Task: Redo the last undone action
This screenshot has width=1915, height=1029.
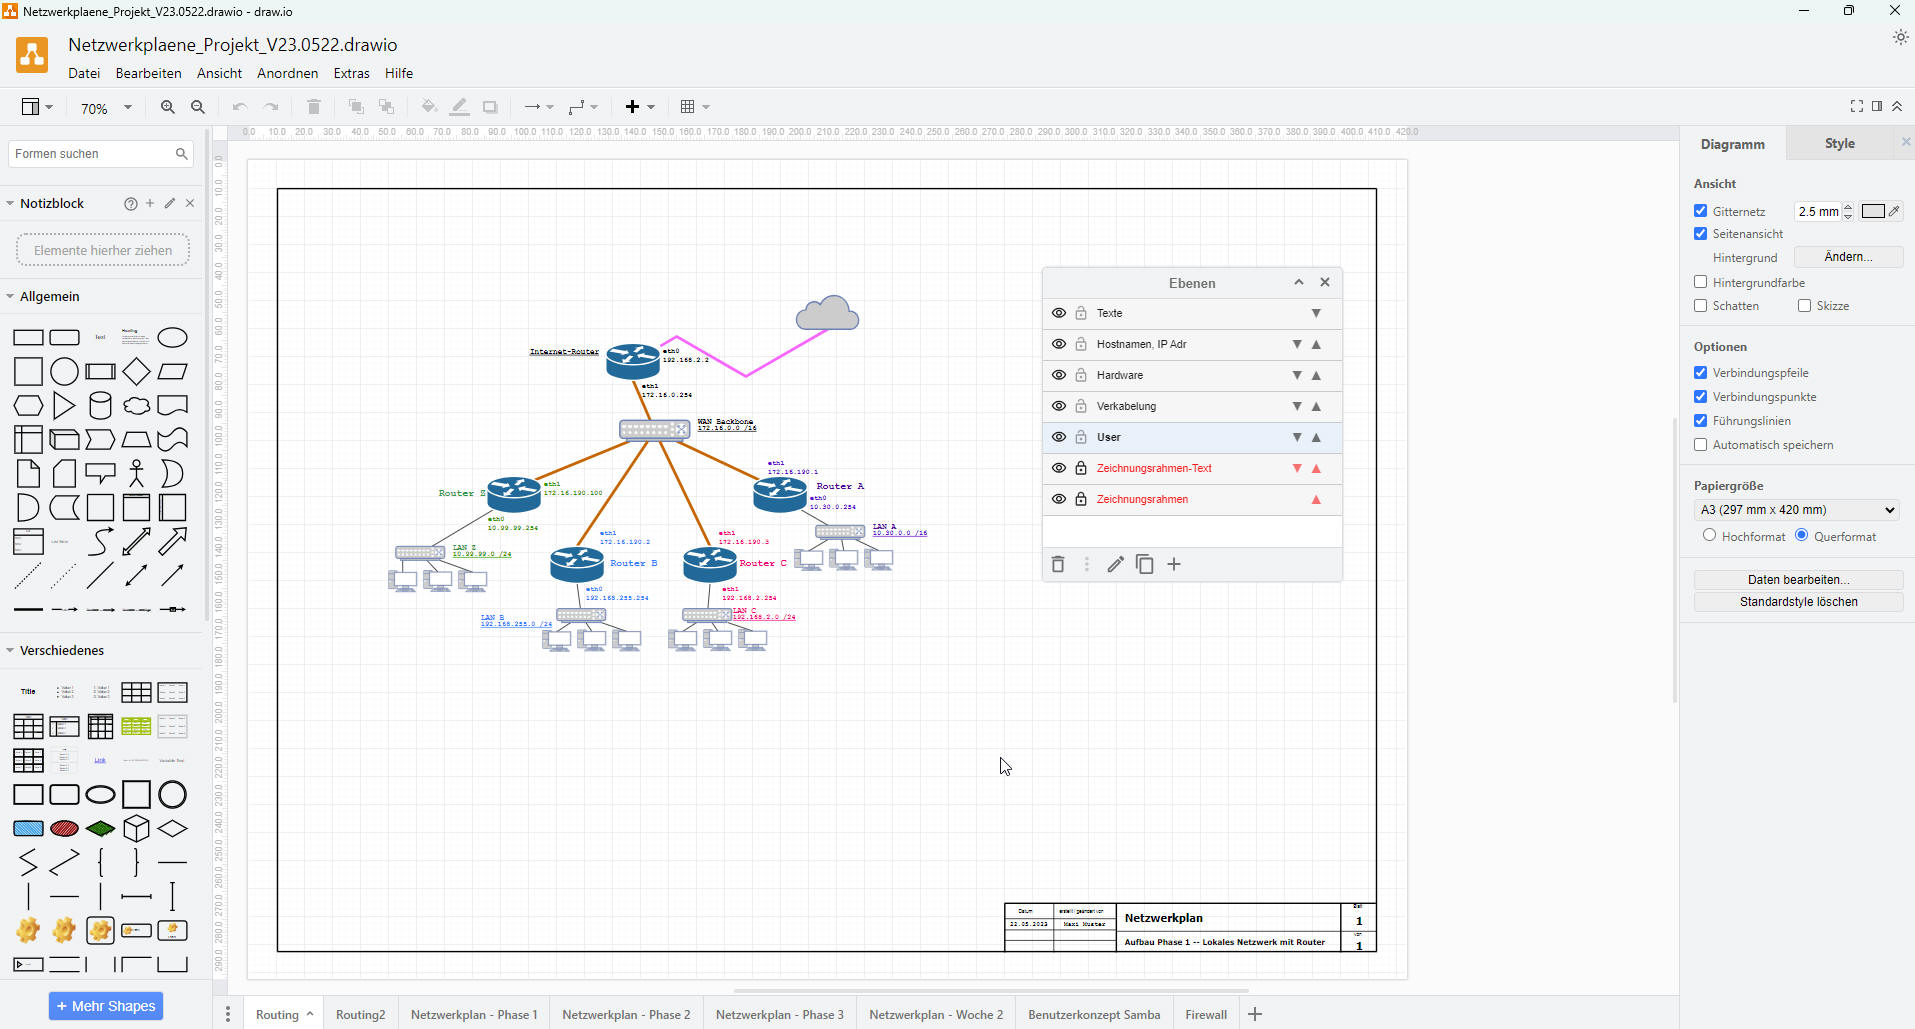Action: (271, 107)
